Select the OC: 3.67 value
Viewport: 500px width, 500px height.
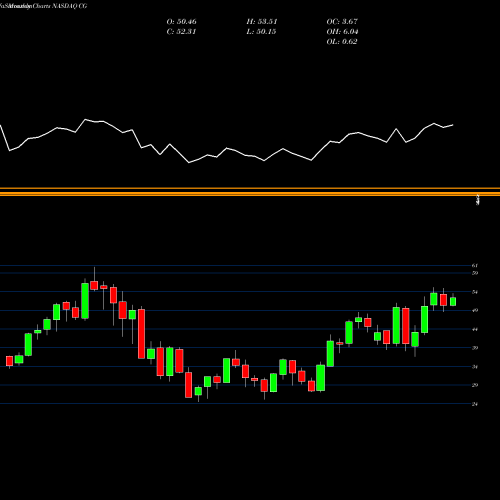[342, 22]
